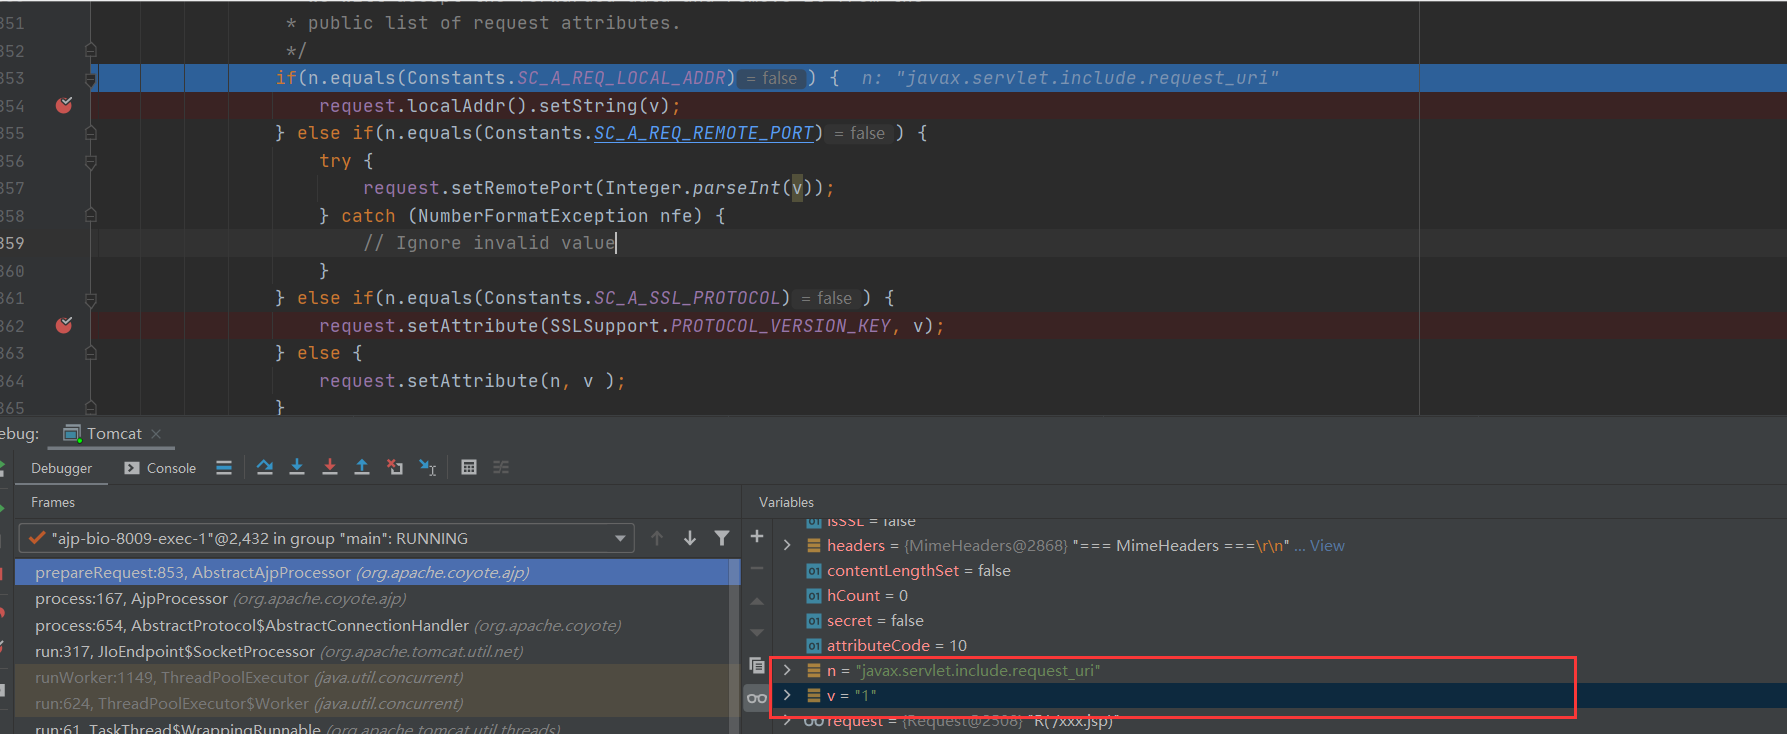Click the Next Frame down arrow
The height and width of the screenshot is (734, 1787).
pyautogui.click(x=690, y=538)
